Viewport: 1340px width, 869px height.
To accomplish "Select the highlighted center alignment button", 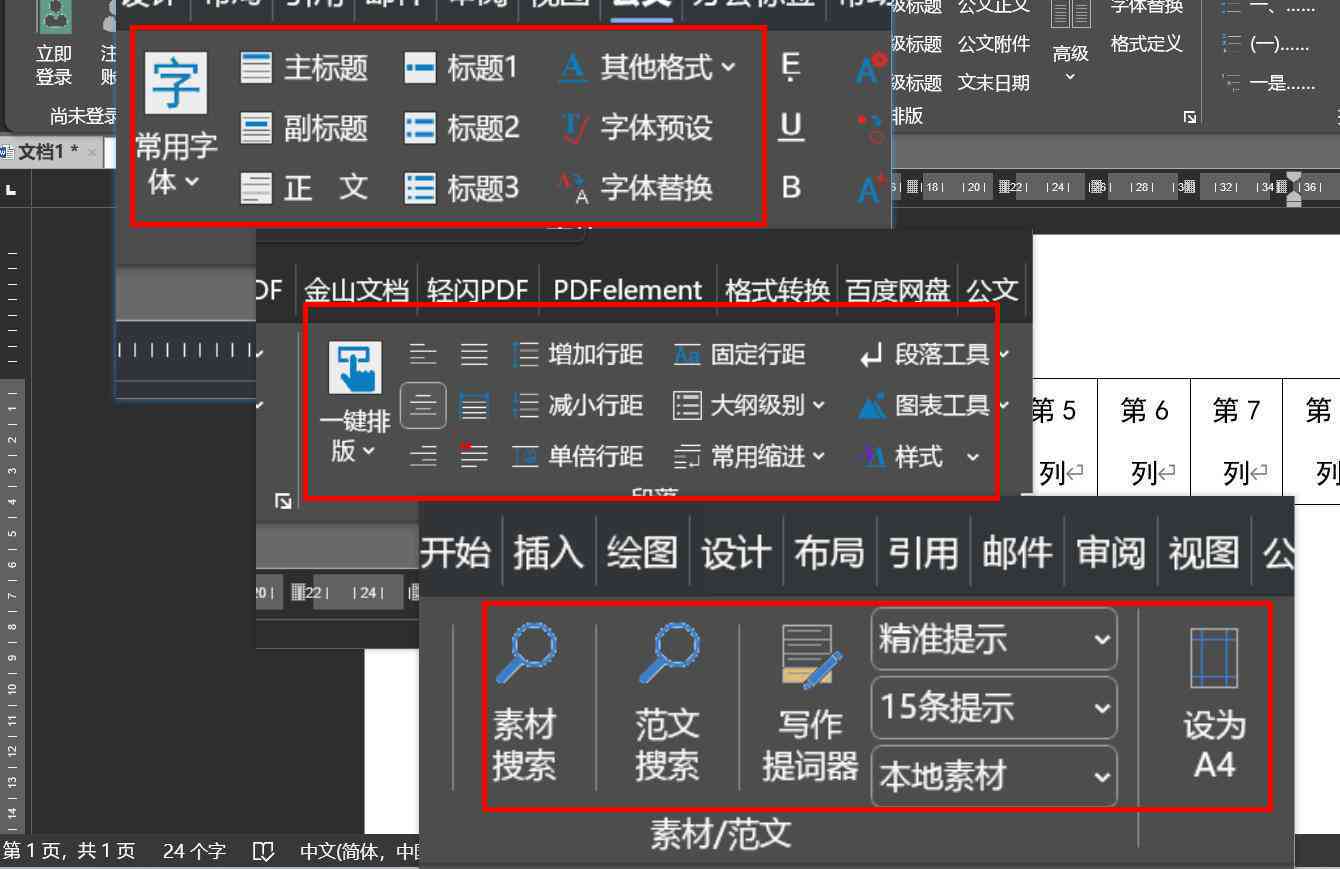I will 423,405.
